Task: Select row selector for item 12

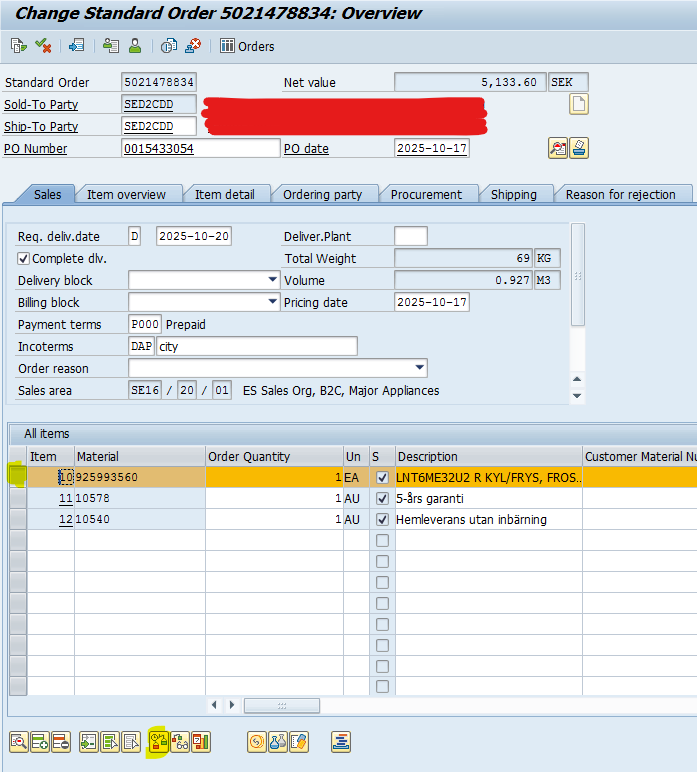Action: [x=18, y=519]
